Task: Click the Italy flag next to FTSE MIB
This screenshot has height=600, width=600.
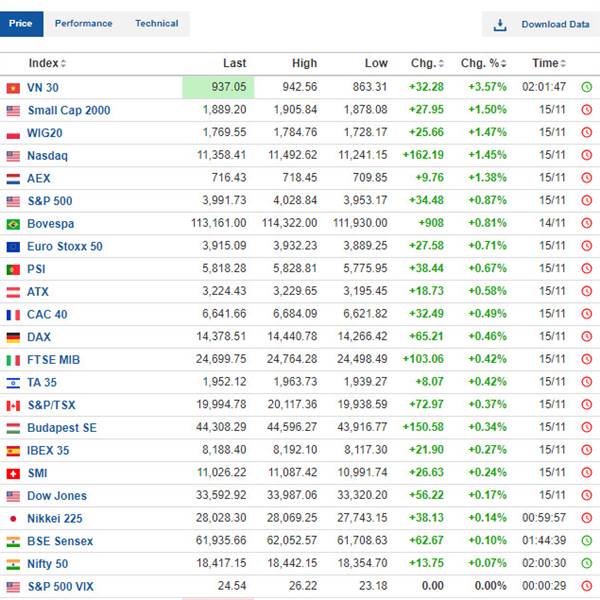Action: click(x=13, y=360)
